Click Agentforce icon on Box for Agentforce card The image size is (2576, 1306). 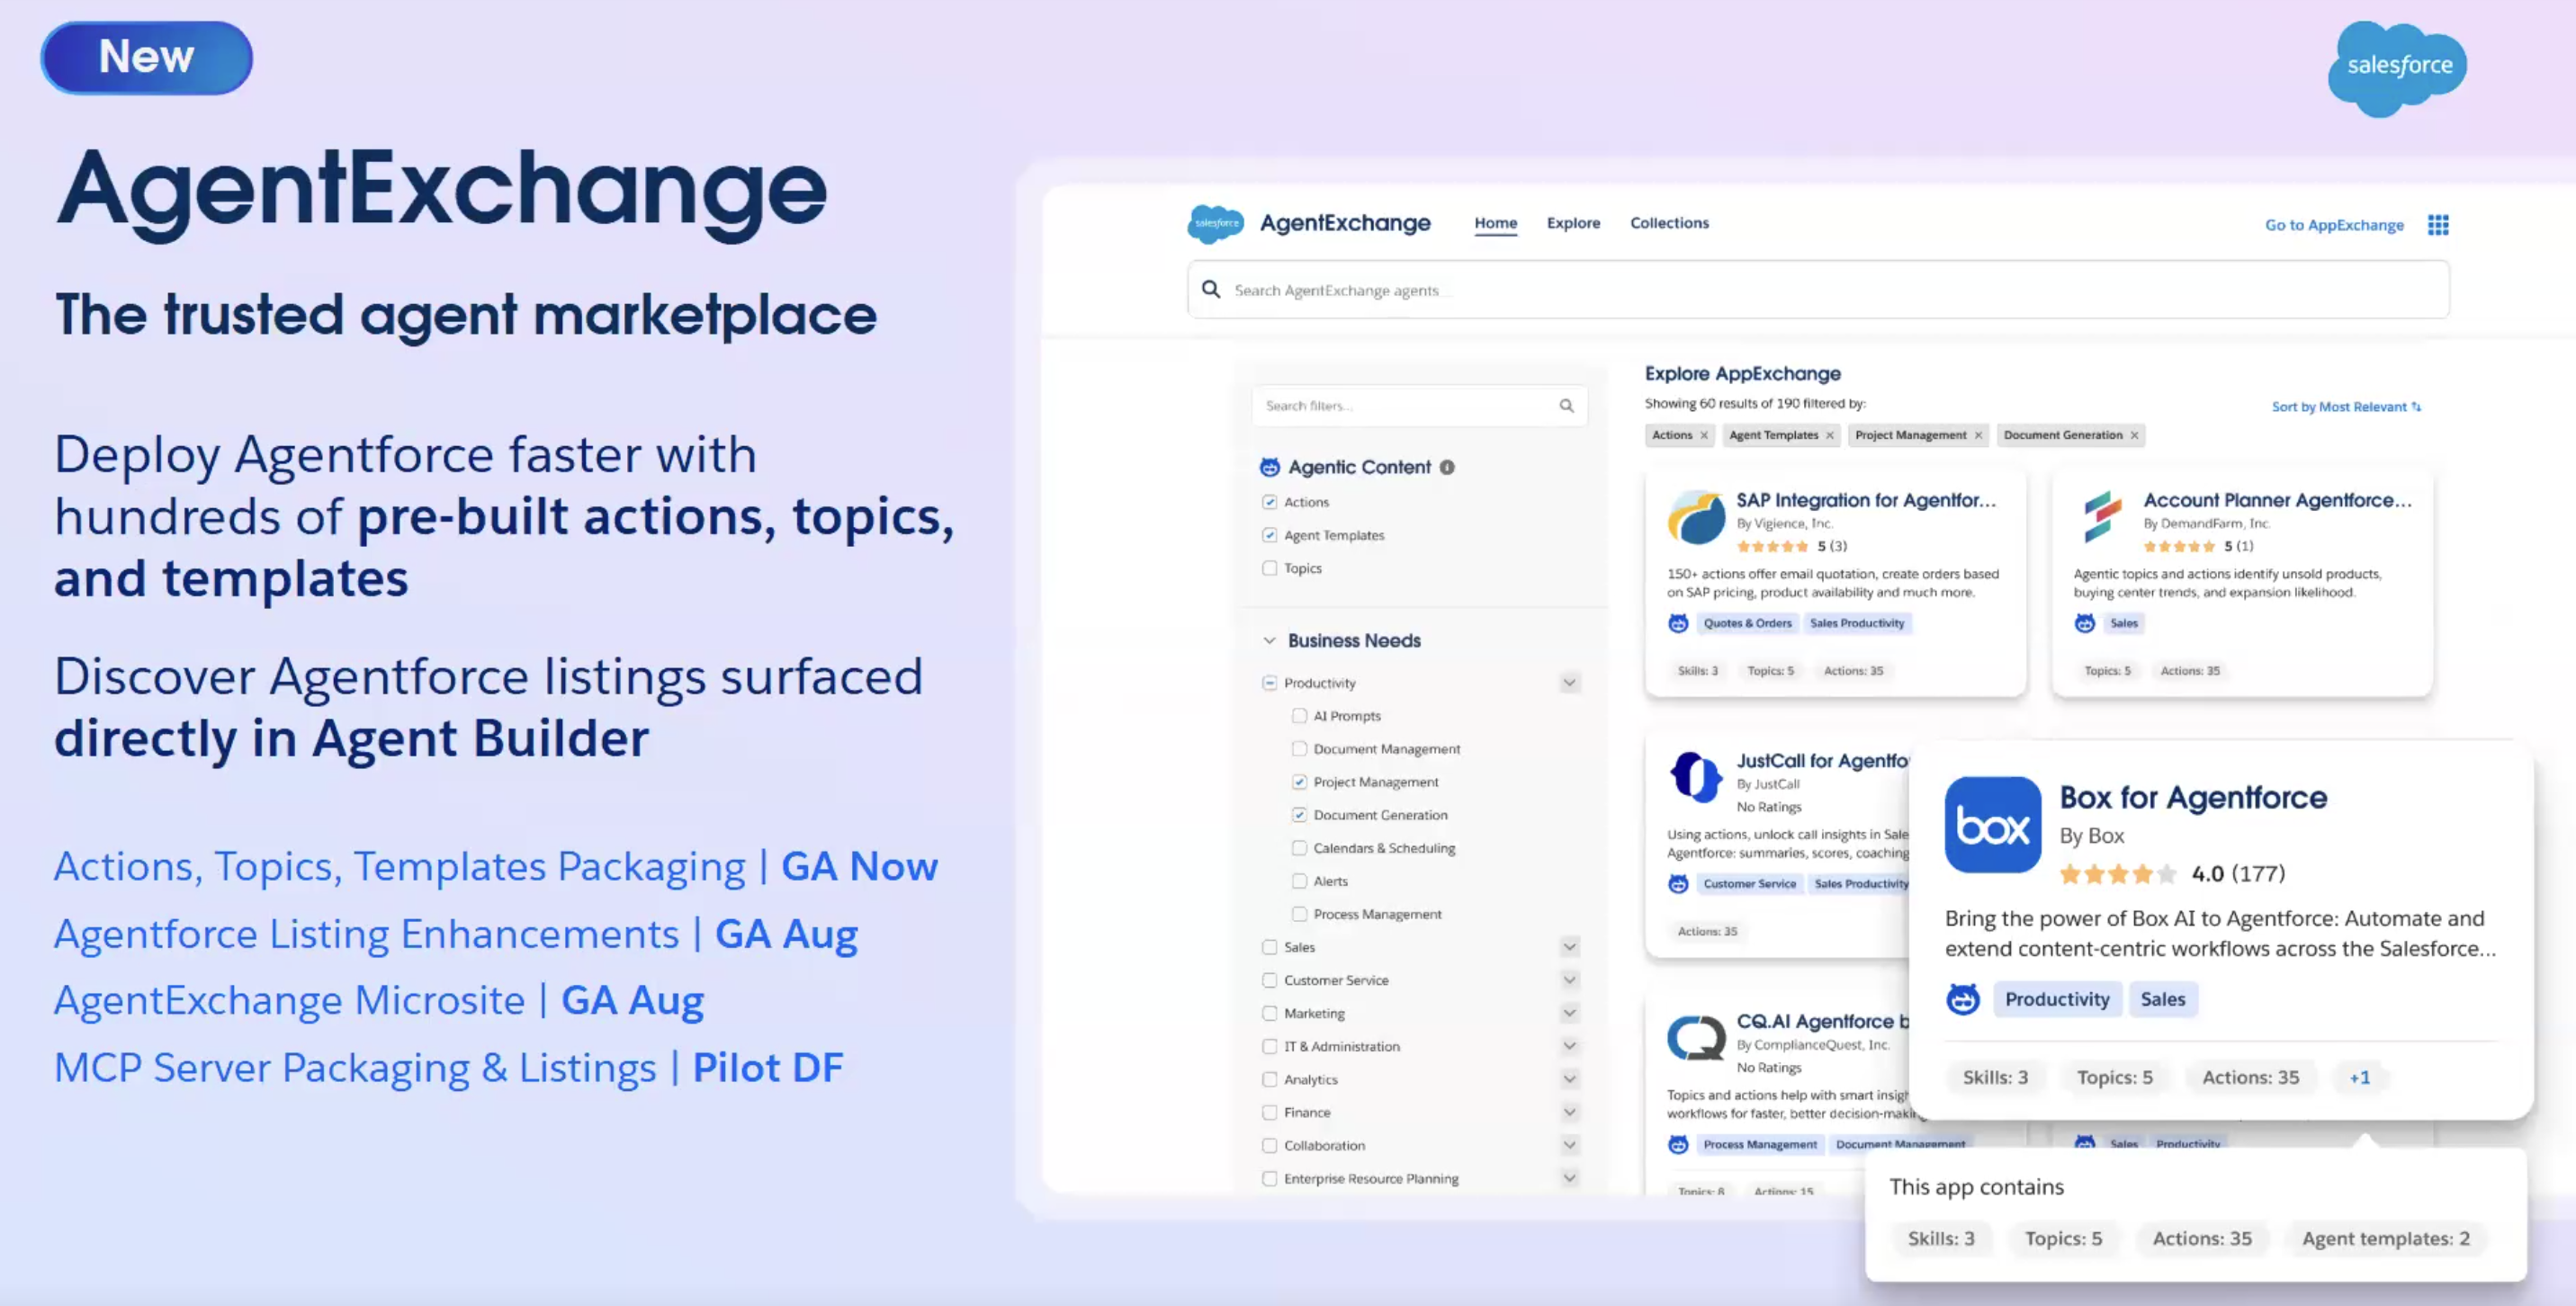click(1962, 999)
